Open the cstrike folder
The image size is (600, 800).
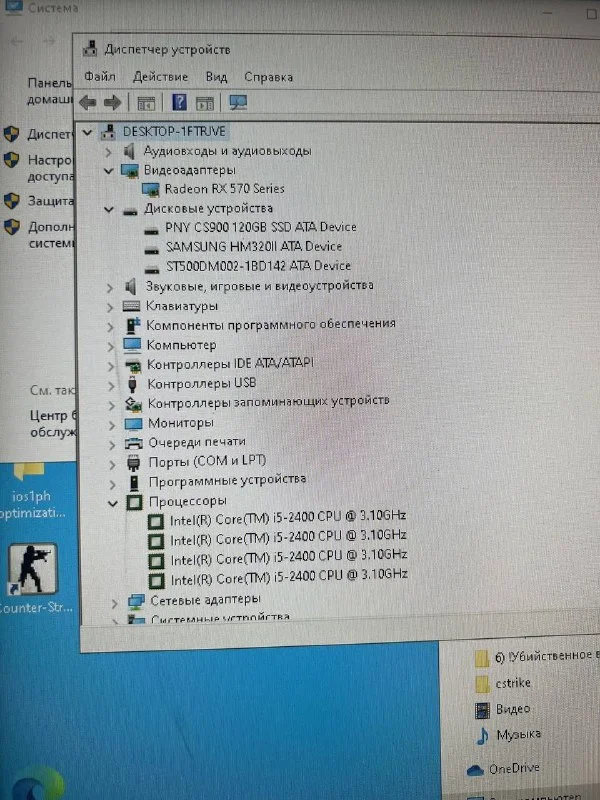click(x=512, y=683)
